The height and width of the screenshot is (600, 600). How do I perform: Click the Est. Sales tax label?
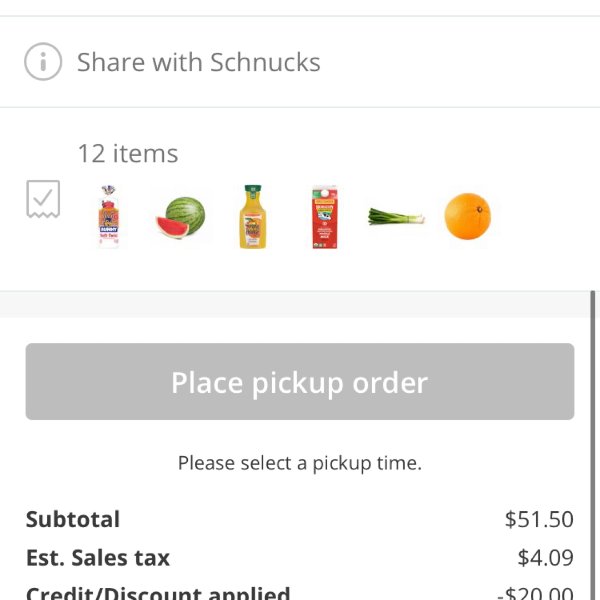pyautogui.click(x=98, y=558)
